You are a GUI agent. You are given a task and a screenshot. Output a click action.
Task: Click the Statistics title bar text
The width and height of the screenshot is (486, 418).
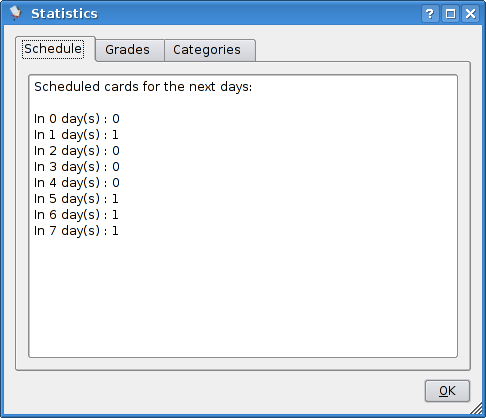pyautogui.click(x=64, y=14)
